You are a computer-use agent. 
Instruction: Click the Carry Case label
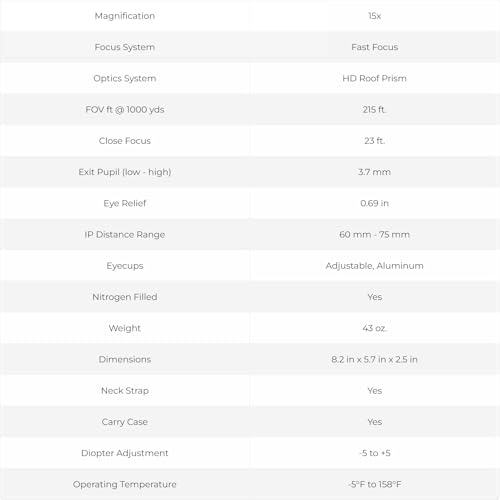(125, 422)
